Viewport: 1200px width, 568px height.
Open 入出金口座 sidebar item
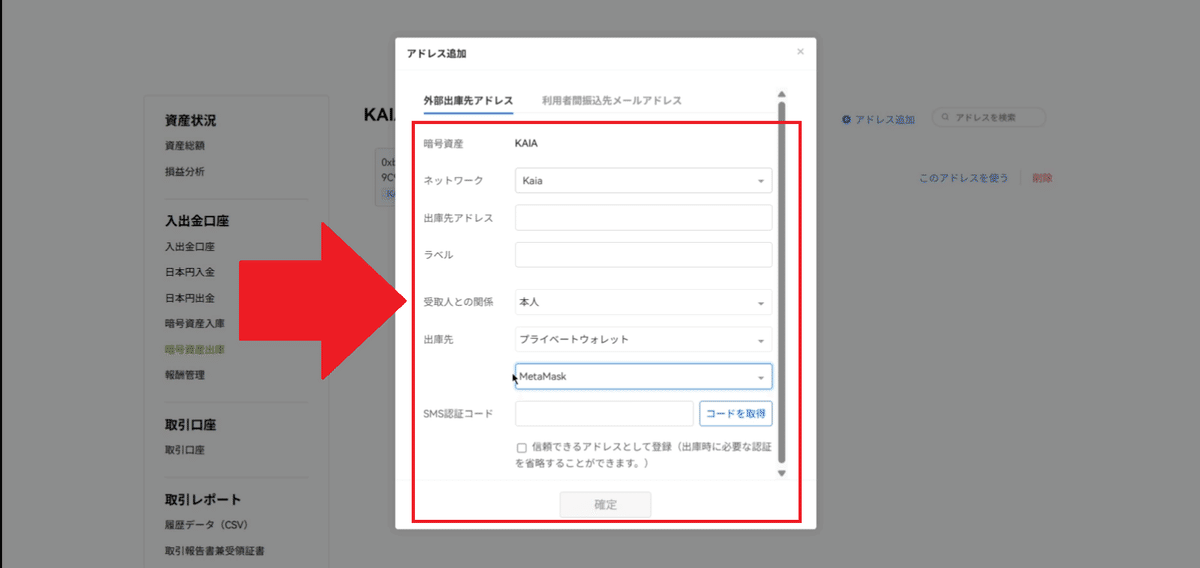point(190,247)
